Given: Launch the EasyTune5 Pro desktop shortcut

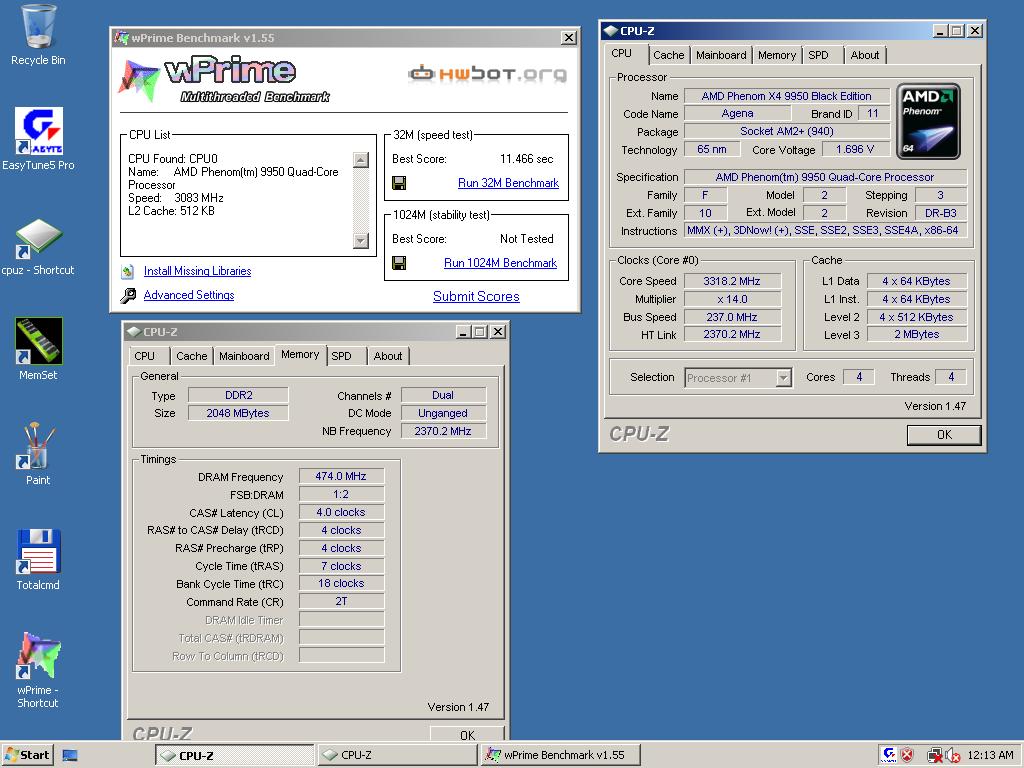Looking at the screenshot, I should click(38, 138).
